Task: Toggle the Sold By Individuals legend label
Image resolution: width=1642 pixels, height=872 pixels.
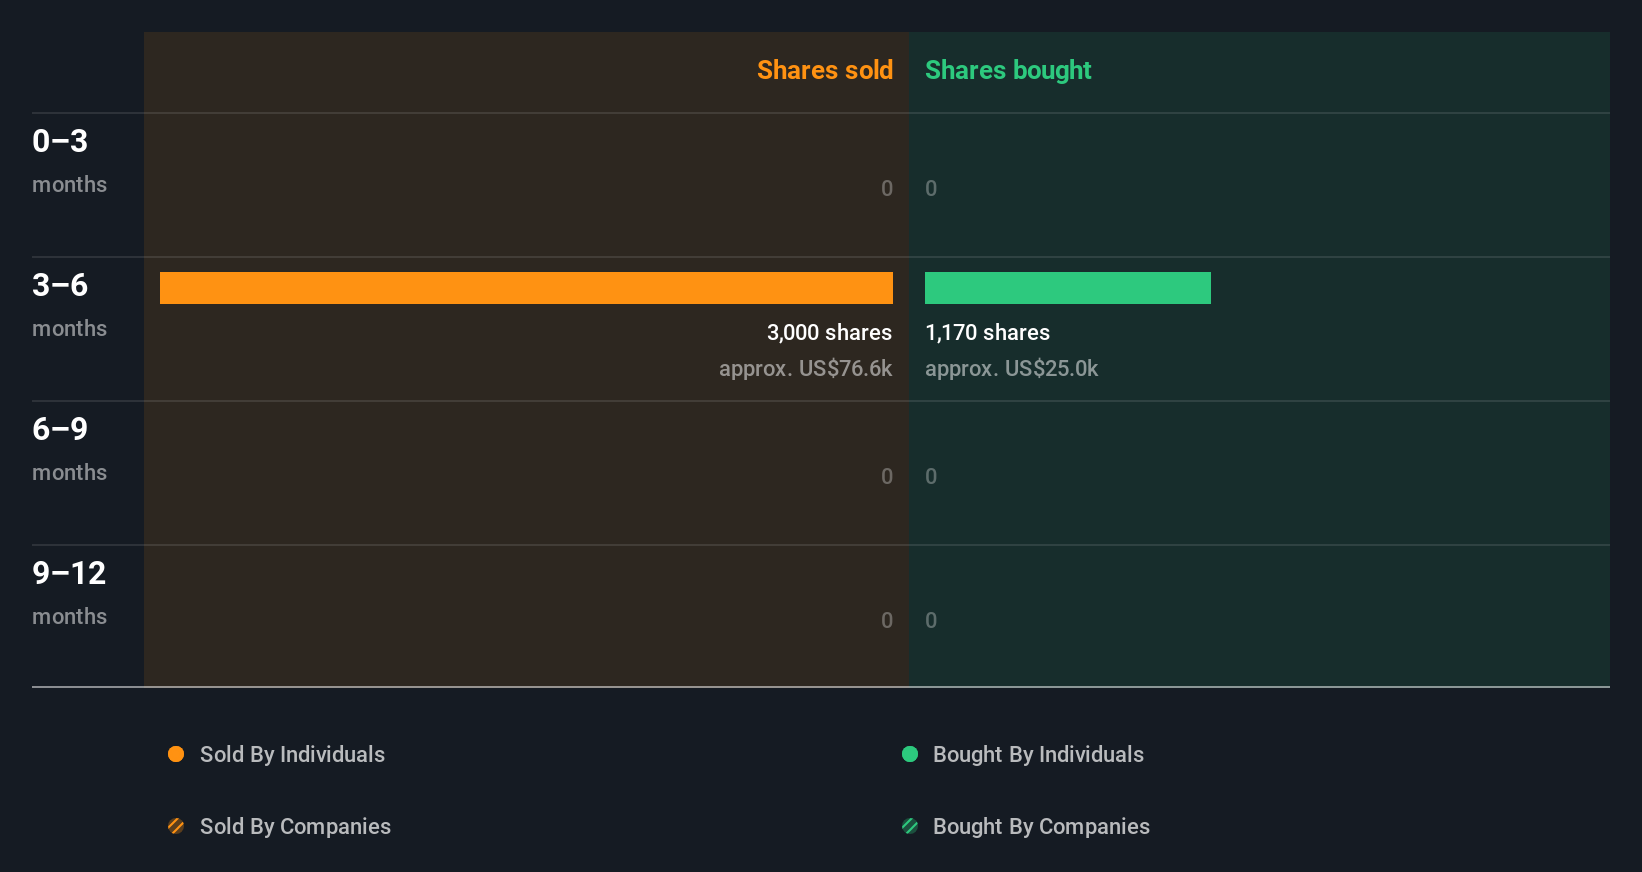Action: pos(292,754)
